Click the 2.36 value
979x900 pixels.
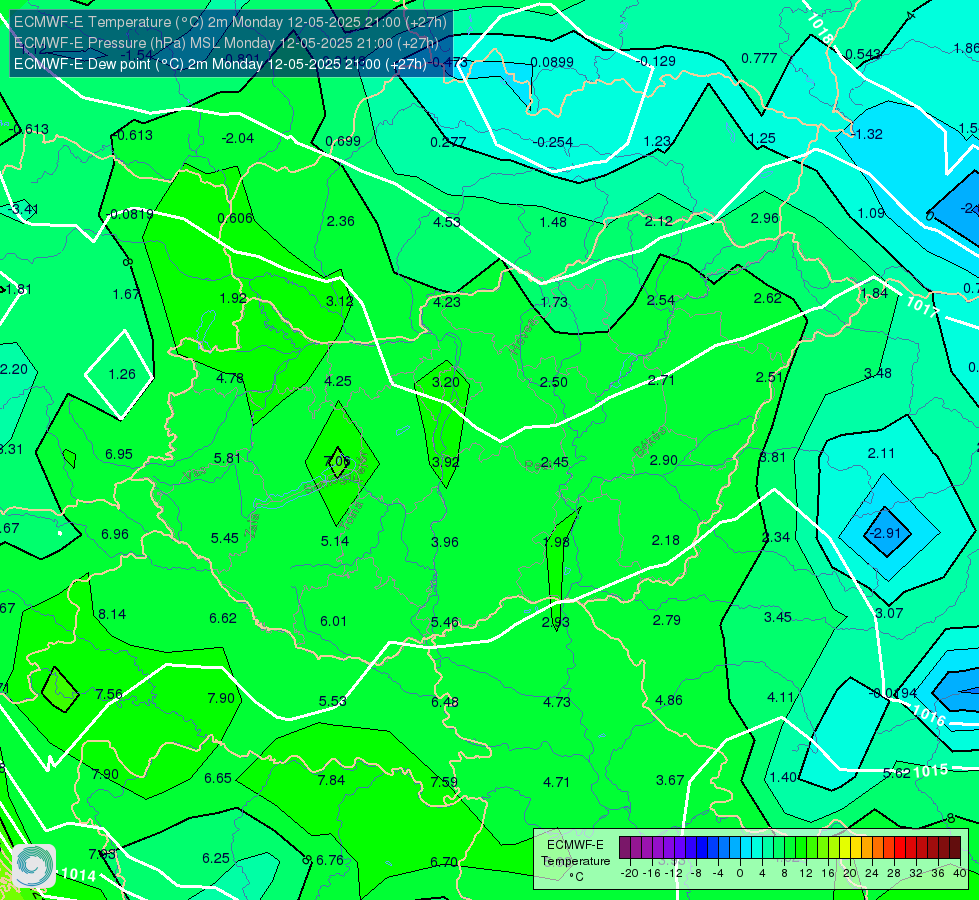(x=340, y=221)
